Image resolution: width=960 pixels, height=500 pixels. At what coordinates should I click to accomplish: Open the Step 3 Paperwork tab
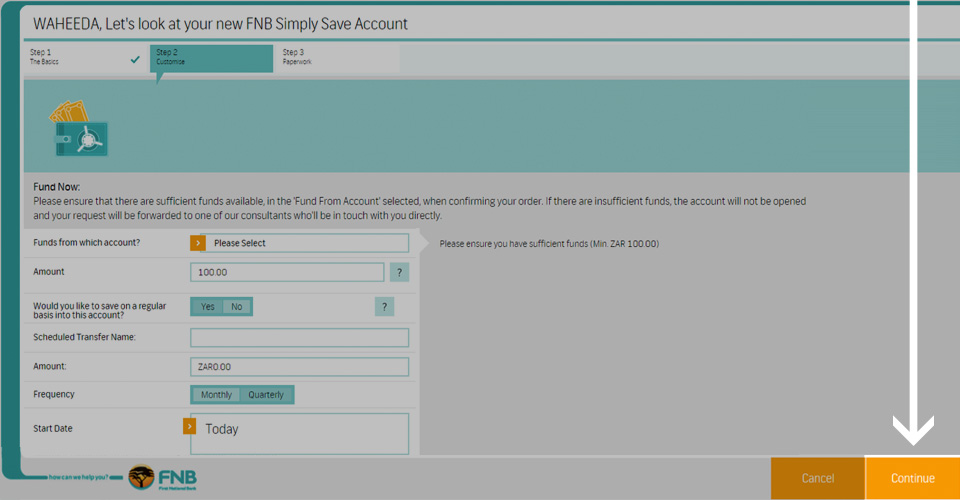point(337,58)
